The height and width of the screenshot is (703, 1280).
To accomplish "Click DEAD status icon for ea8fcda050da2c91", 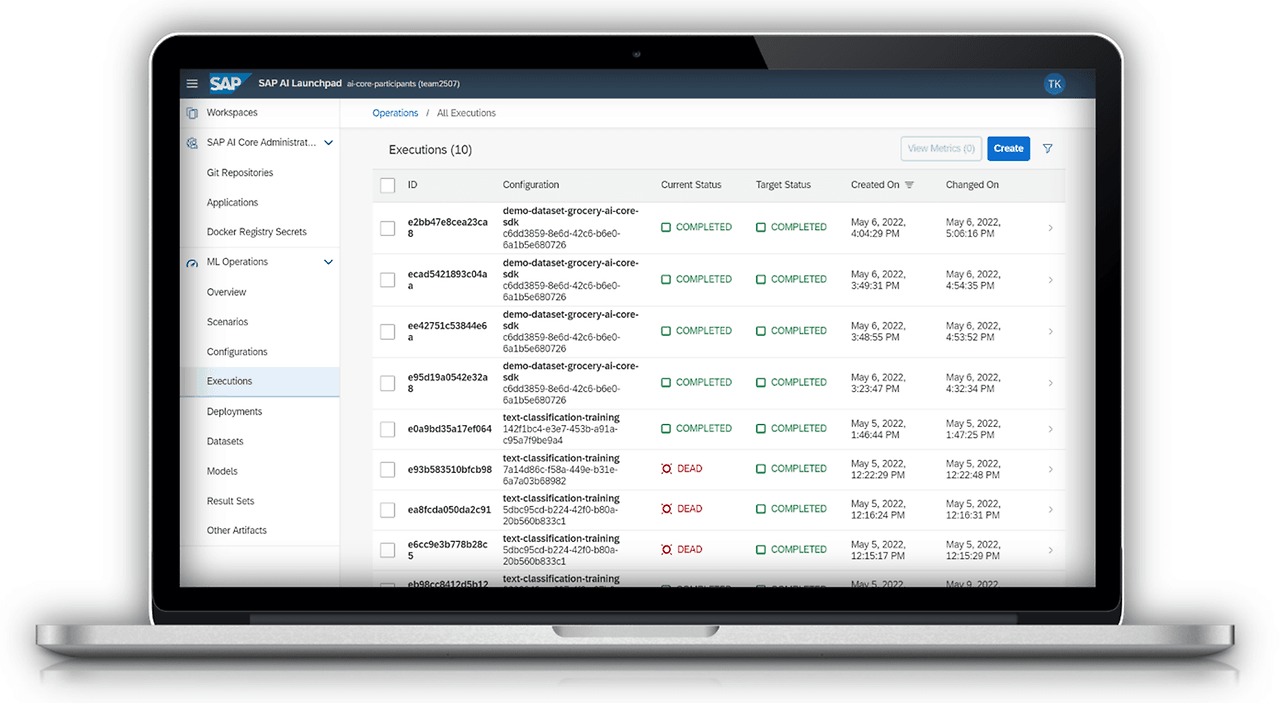I will (667, 509).
